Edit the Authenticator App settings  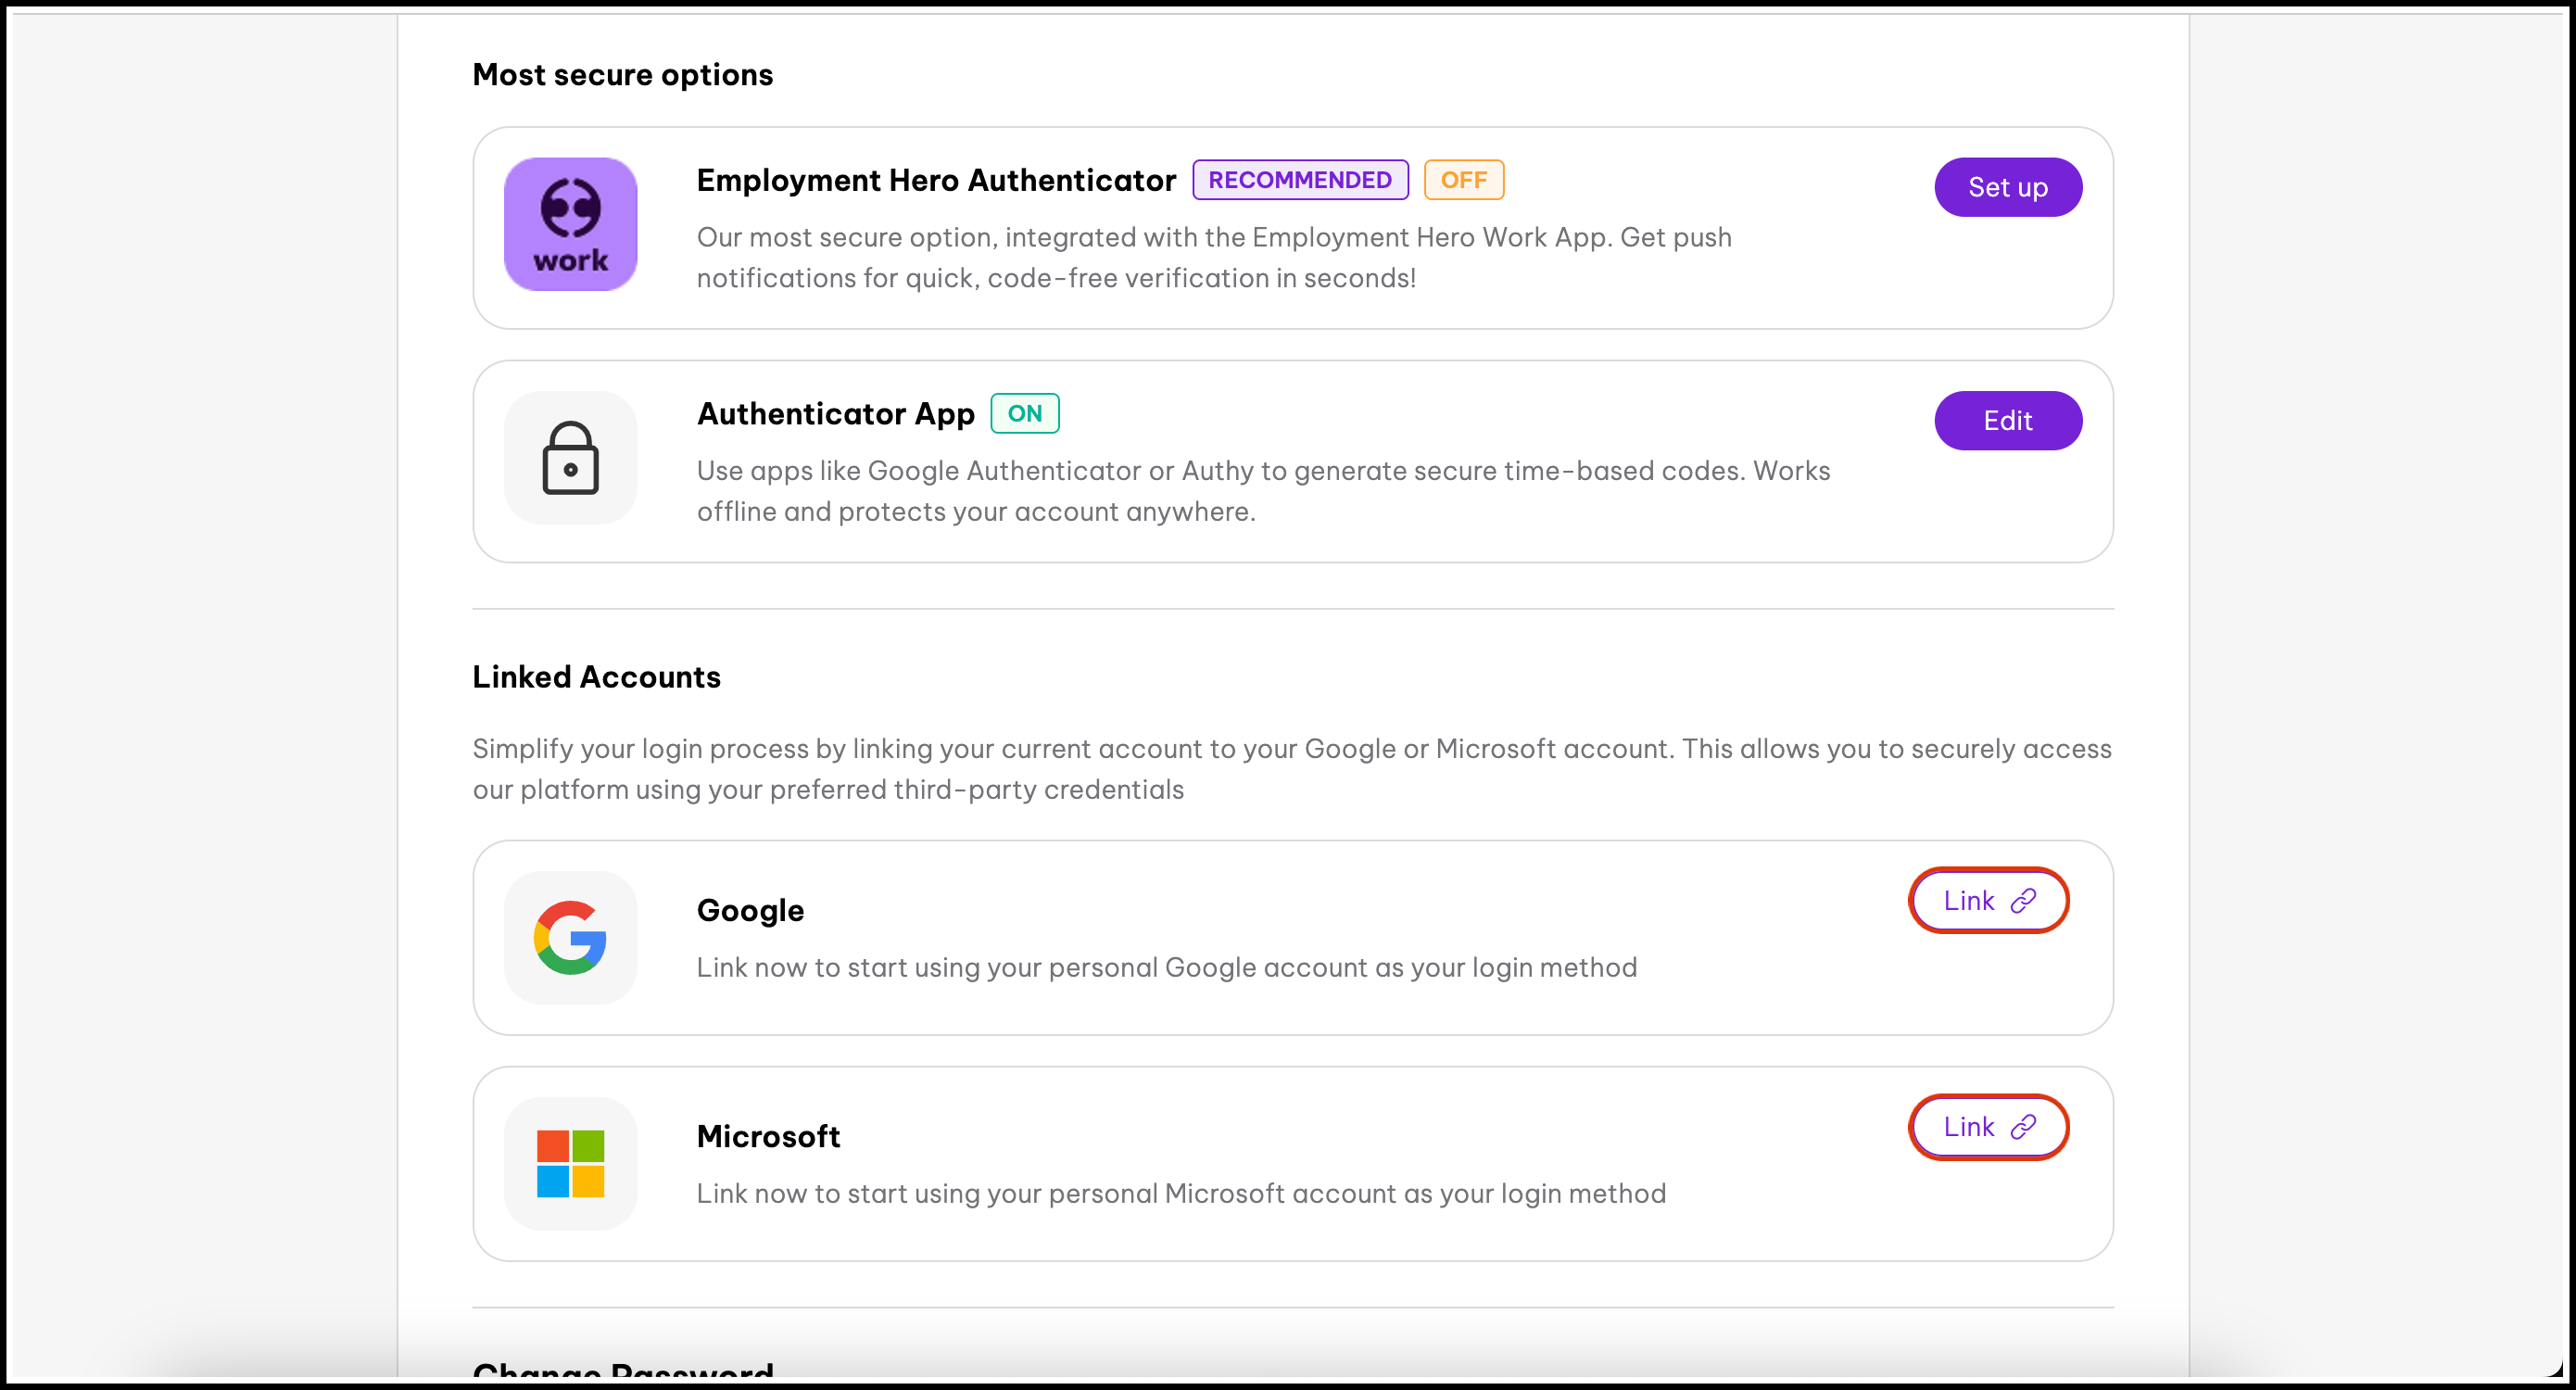click(x=2007, y=421)
